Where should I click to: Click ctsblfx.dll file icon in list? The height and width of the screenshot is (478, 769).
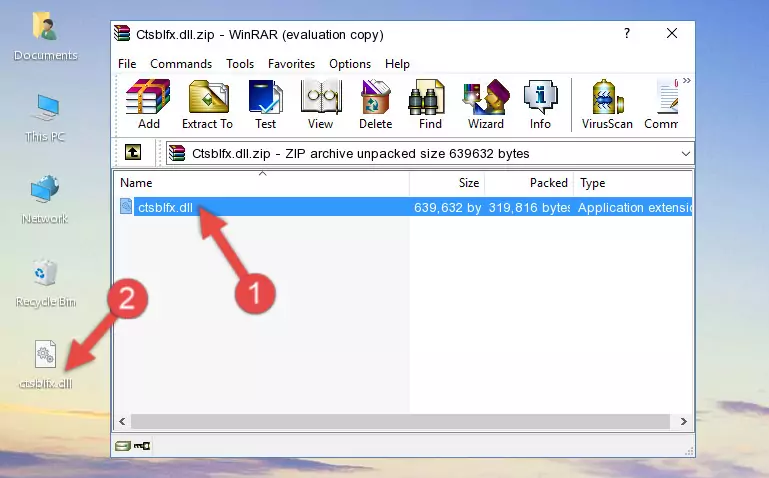pos(126,206)
